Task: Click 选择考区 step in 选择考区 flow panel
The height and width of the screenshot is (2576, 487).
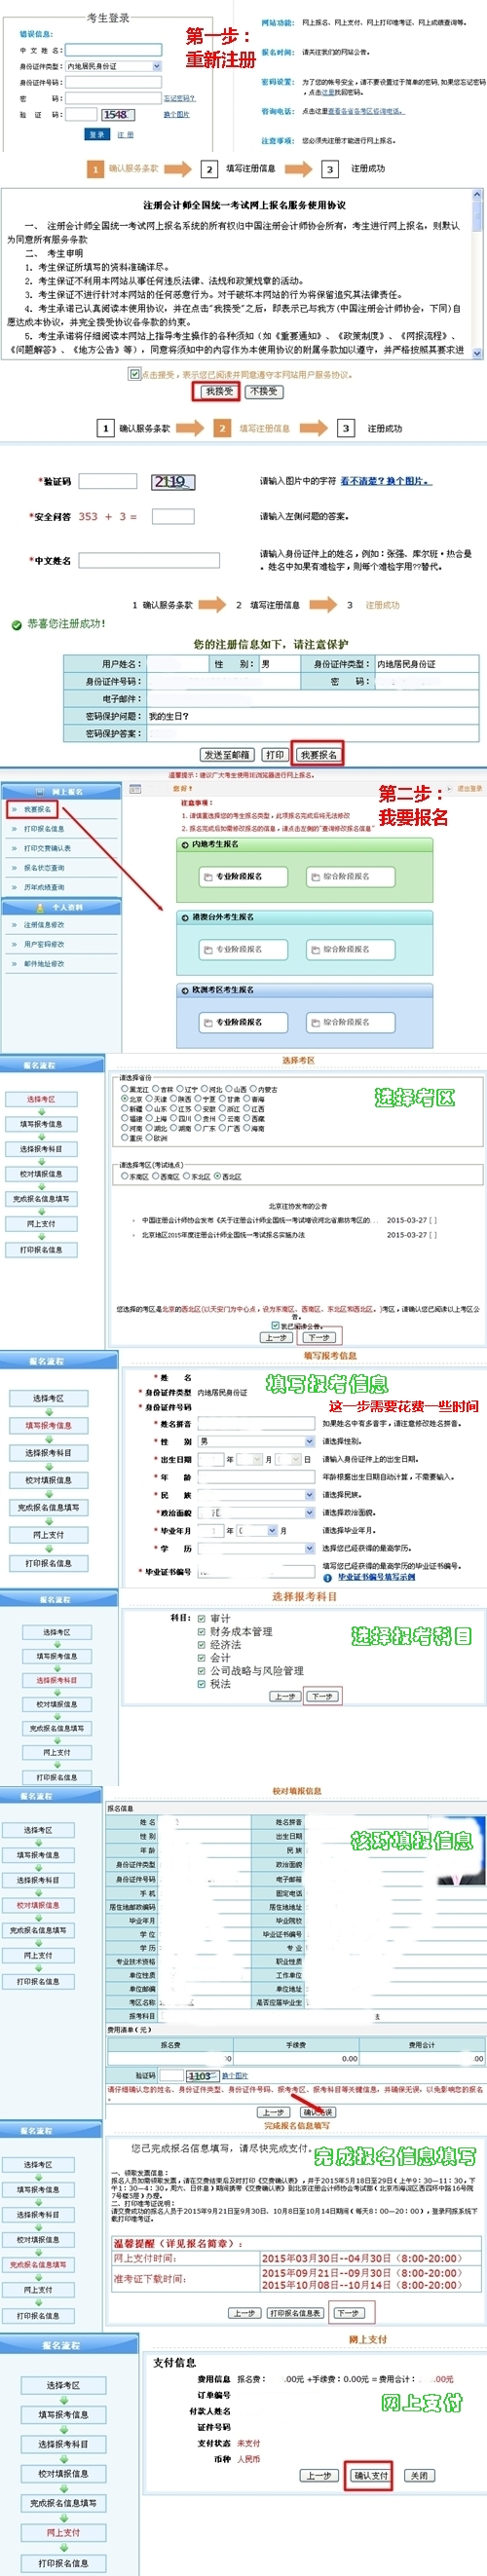Action: pyautogui.click(x=41, y=1099)
